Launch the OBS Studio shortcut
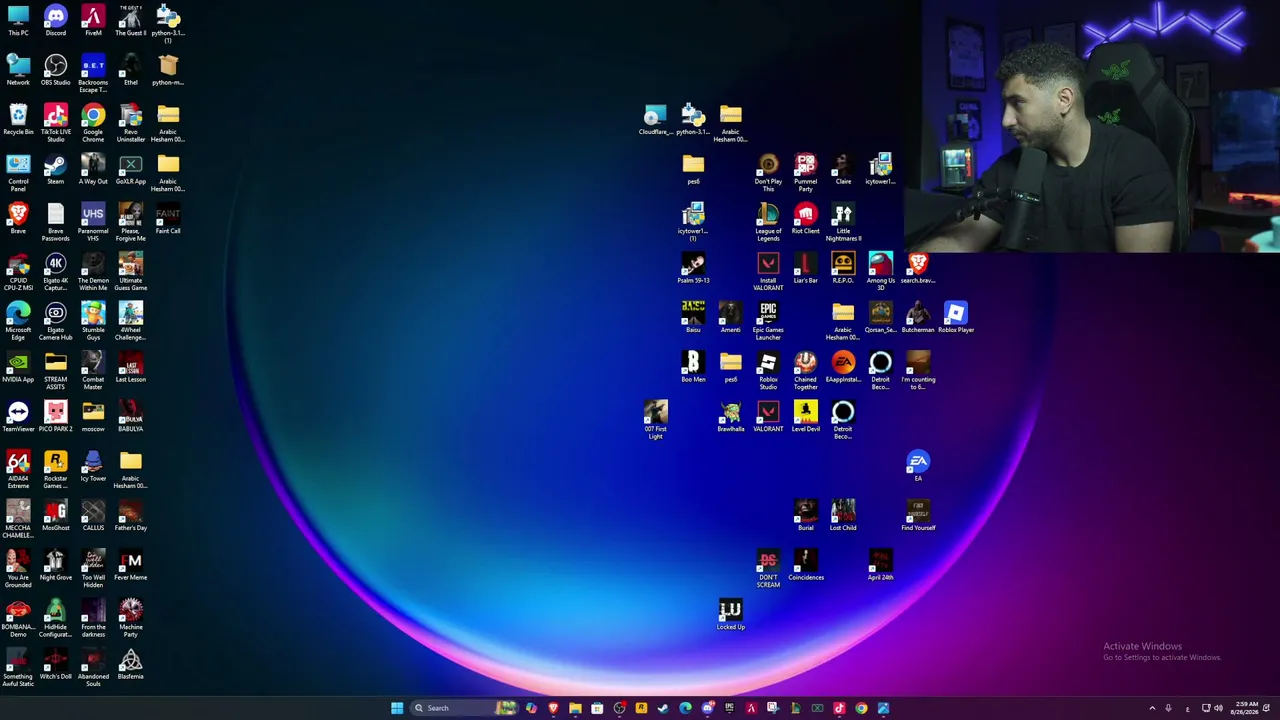The image size is (1280, 720). (x=55, y=70)
